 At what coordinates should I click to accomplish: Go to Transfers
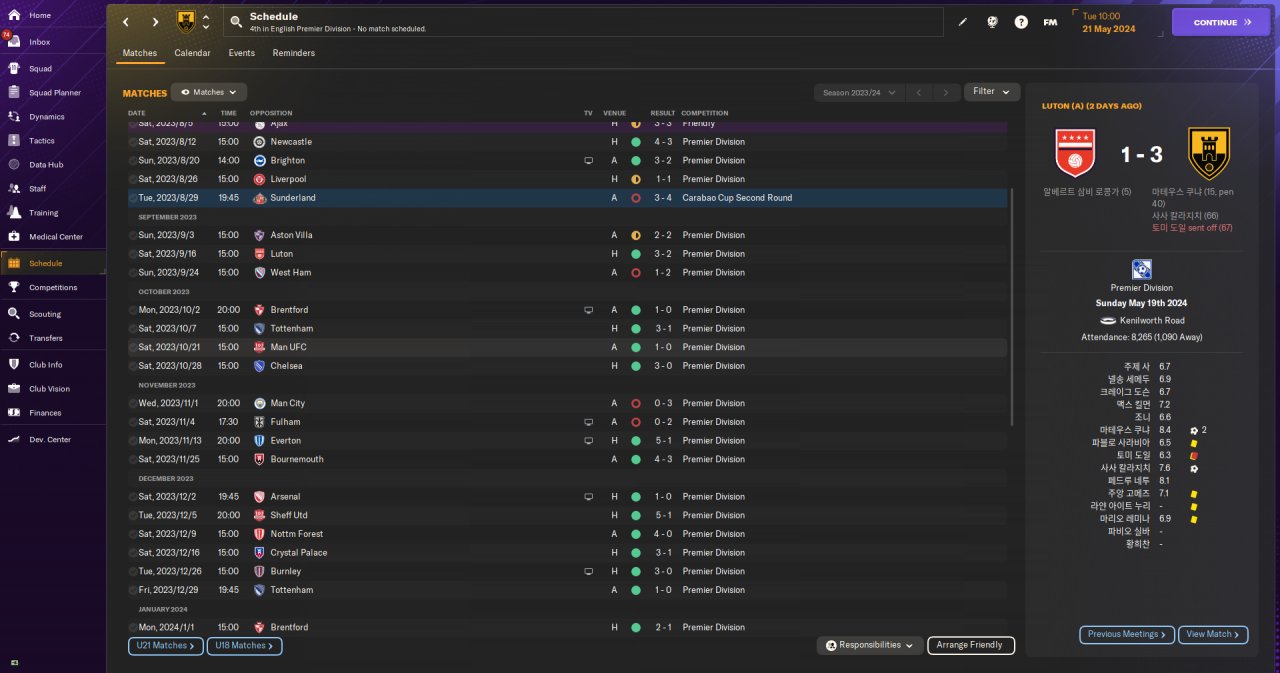pyautogui.click(x=46, y=338)
